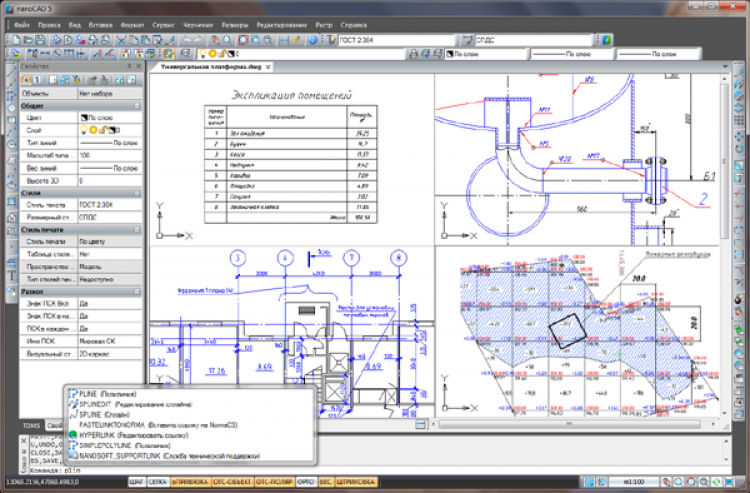The width and height of the screenshot is (750, 493).
Task: Click the vertical scrollbar of the drawing area
Action: tap(725, 163)
